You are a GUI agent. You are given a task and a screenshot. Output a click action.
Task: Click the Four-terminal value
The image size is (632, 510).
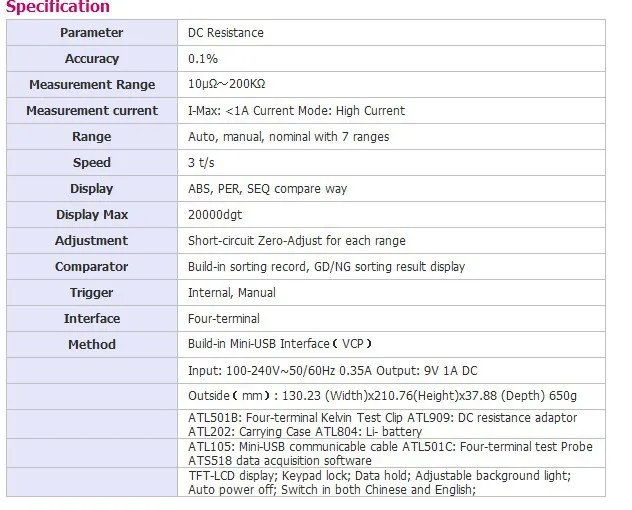(224, 318)
